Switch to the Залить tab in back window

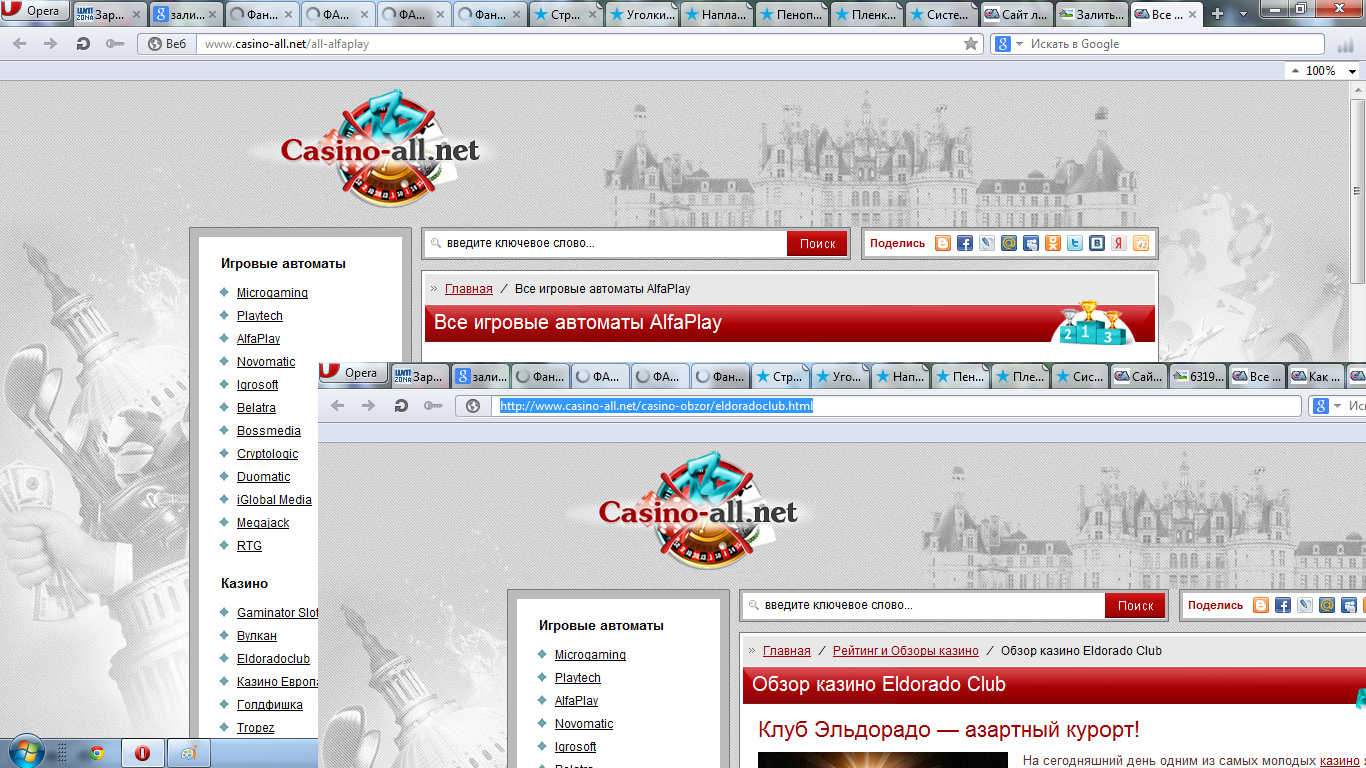[x=1092, y=15]
